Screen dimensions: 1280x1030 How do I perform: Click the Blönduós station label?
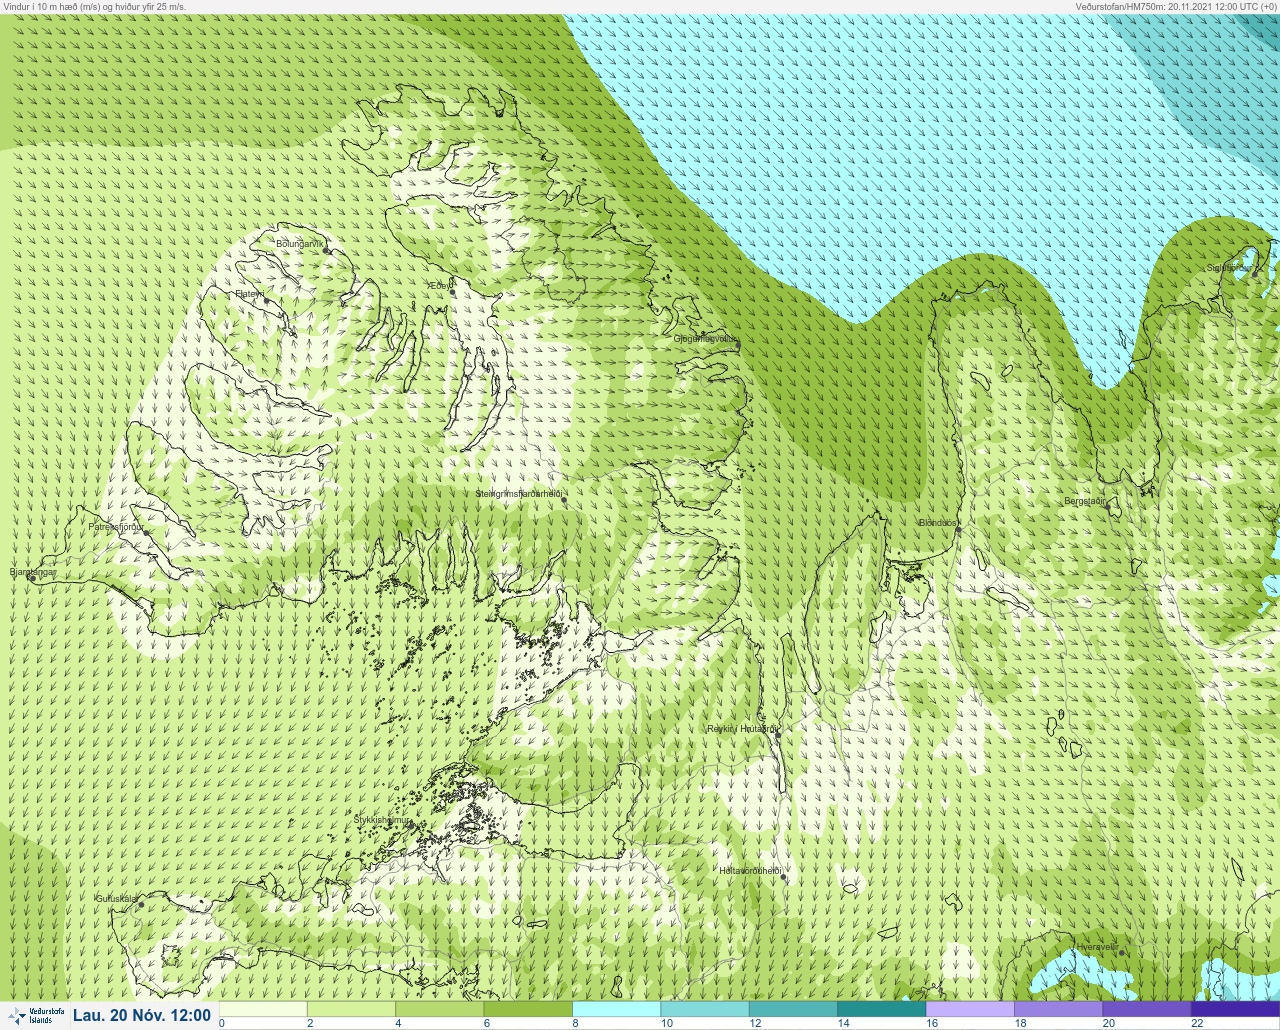pyautogui.click(x=938, y=523)
